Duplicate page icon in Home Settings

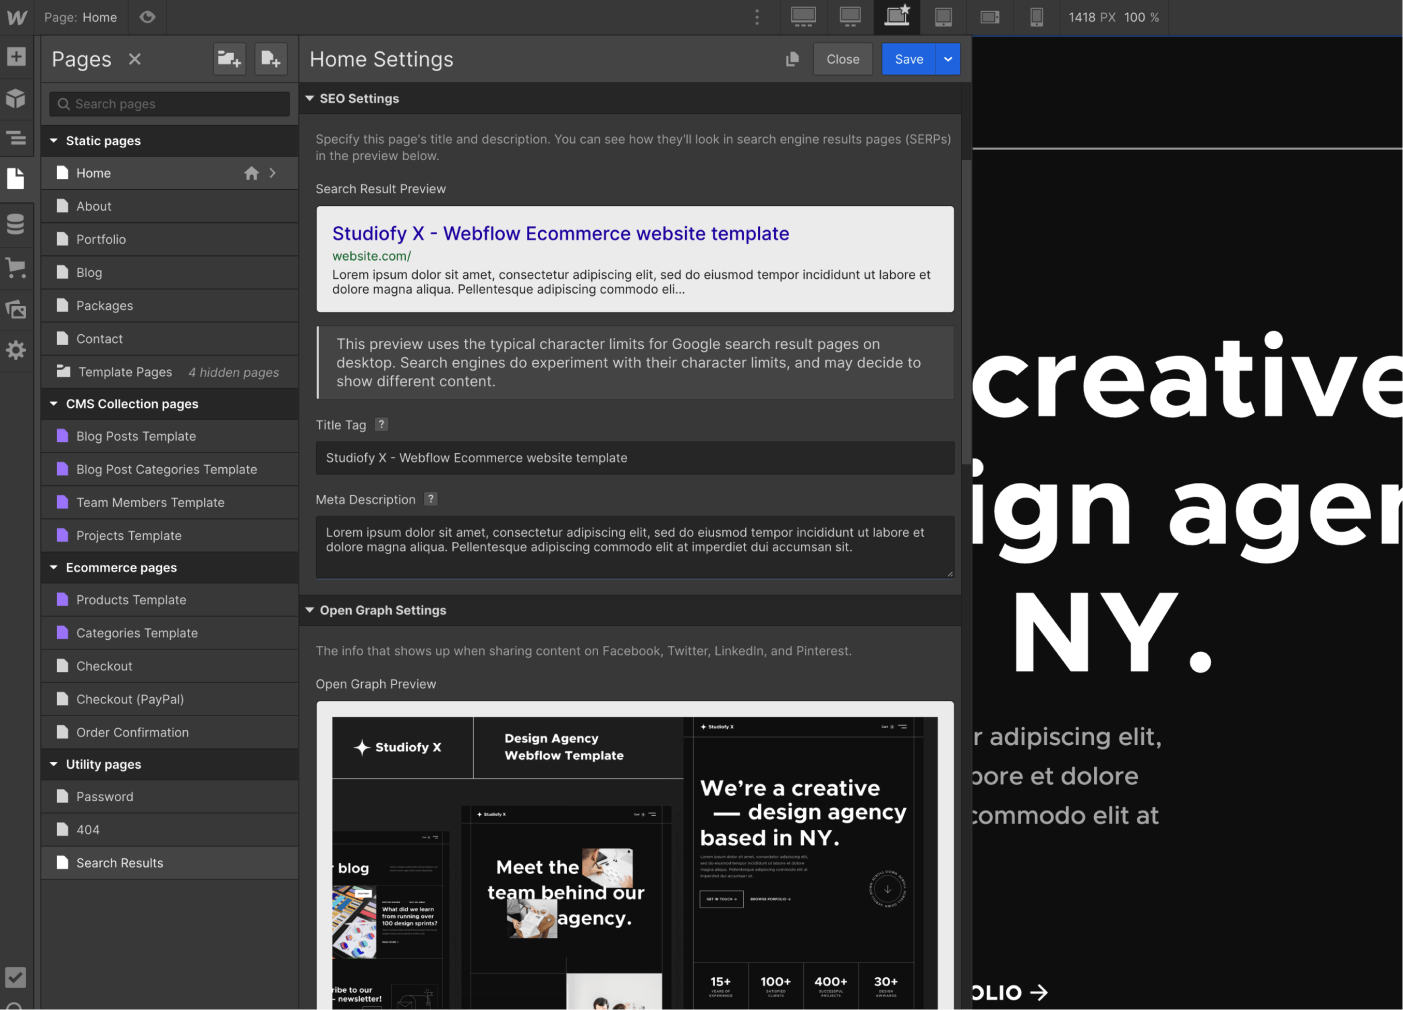click(x=792, y=59)
